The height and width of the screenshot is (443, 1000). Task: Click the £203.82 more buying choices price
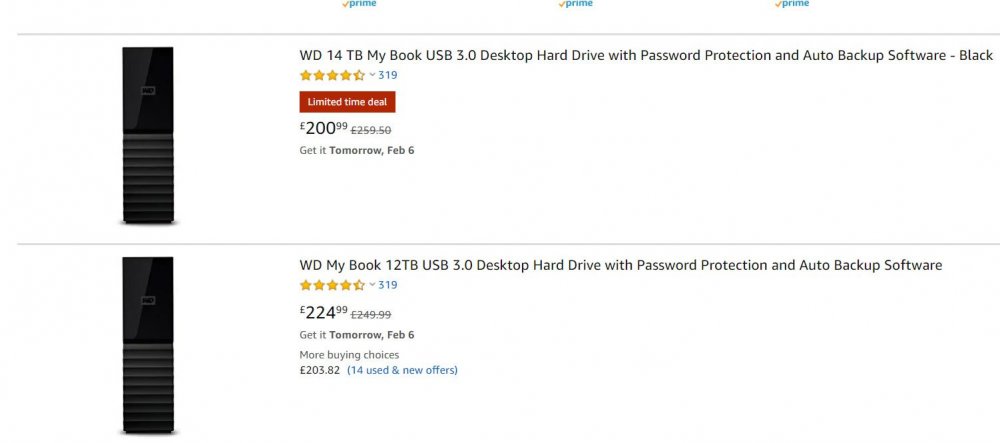click(320, 370)
